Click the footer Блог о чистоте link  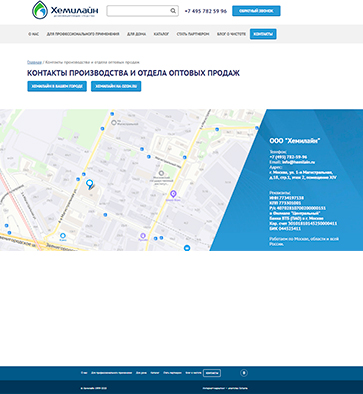point(193,373)
